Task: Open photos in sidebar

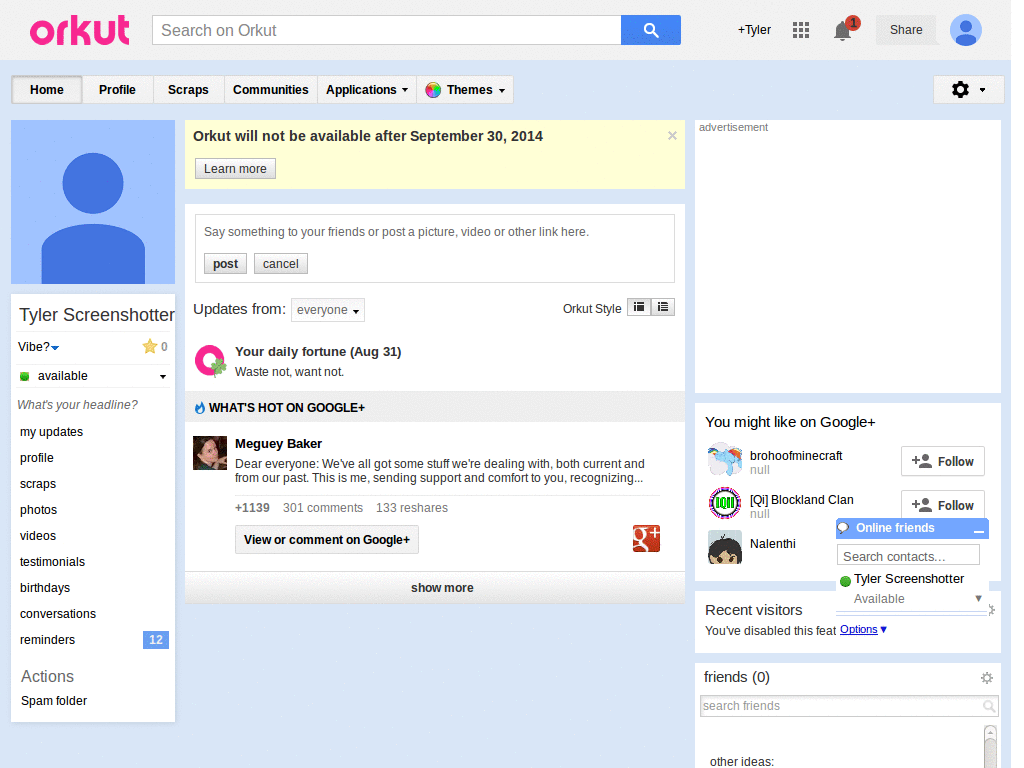Action: point(39,510)
